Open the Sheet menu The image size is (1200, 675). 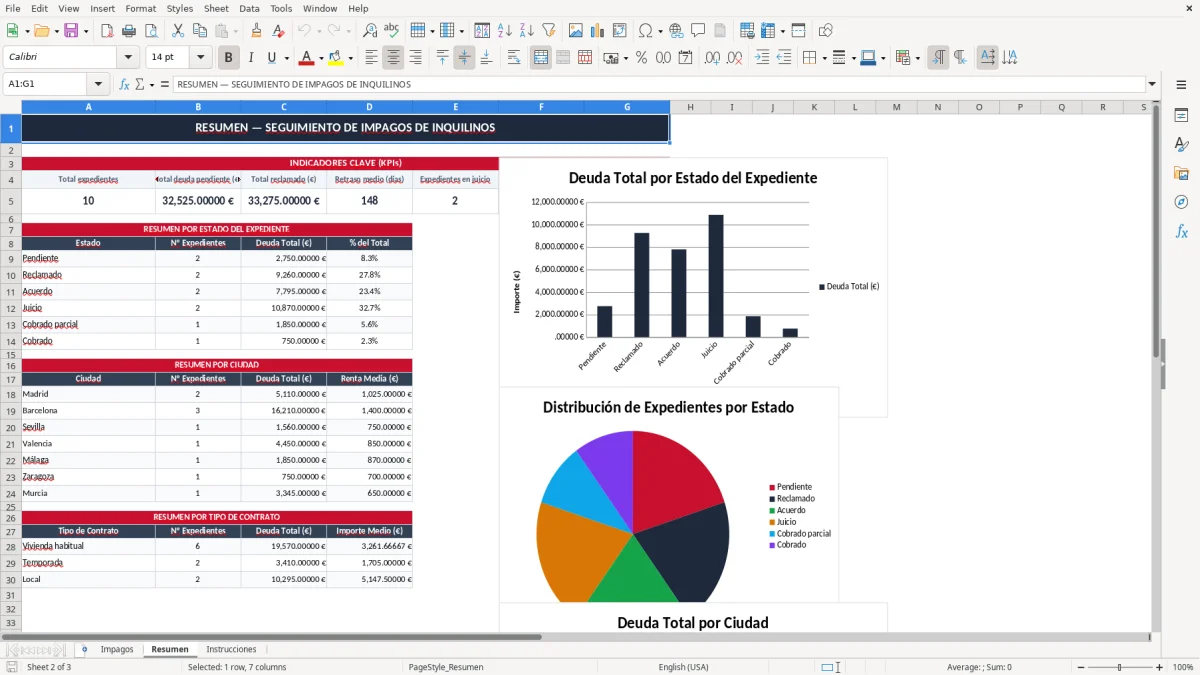click(216, 8)
